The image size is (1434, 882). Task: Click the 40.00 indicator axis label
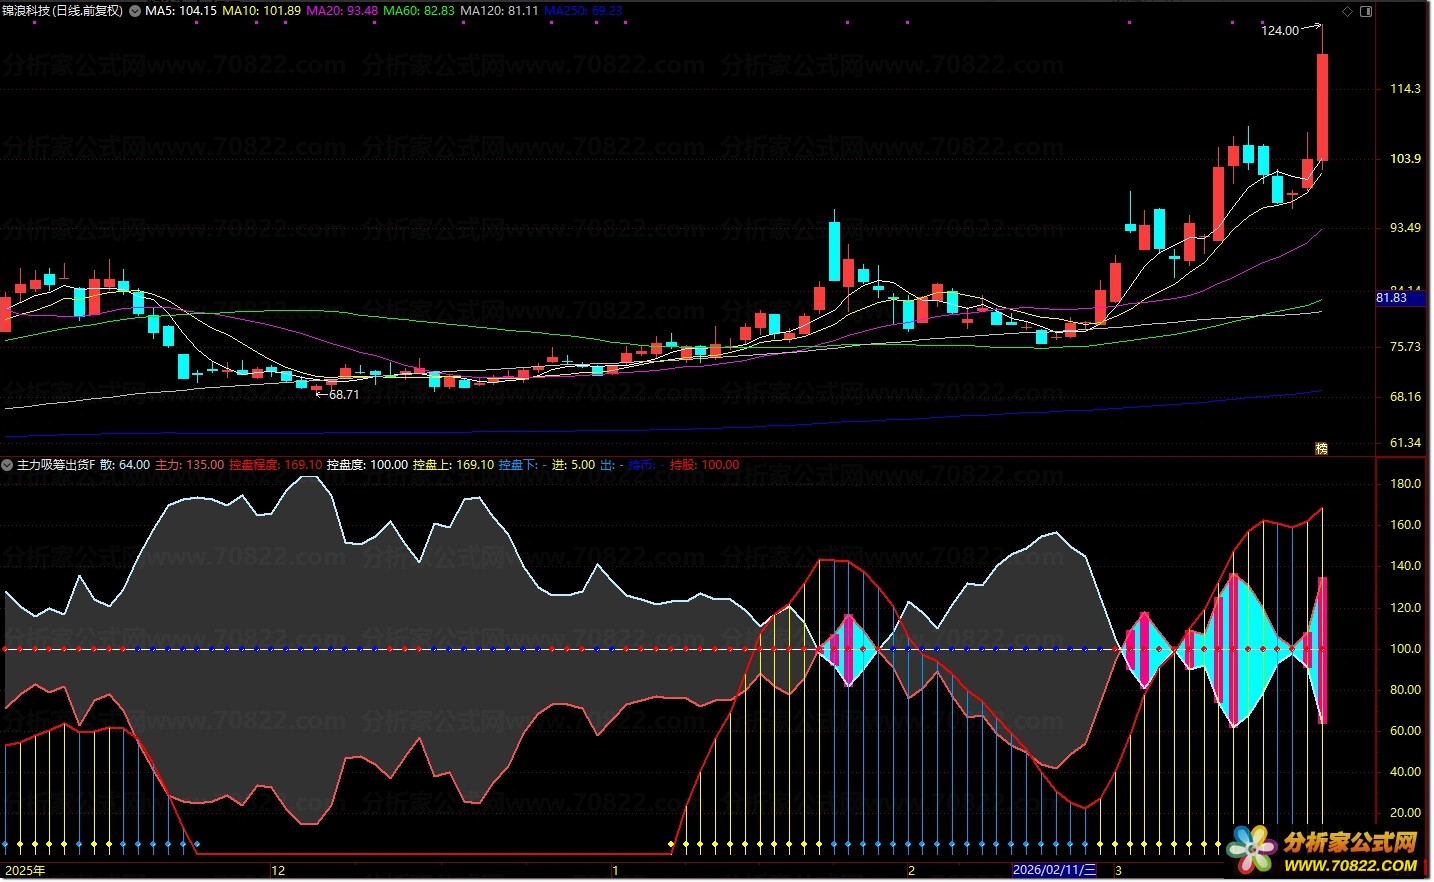click(x=1405, y=772)
